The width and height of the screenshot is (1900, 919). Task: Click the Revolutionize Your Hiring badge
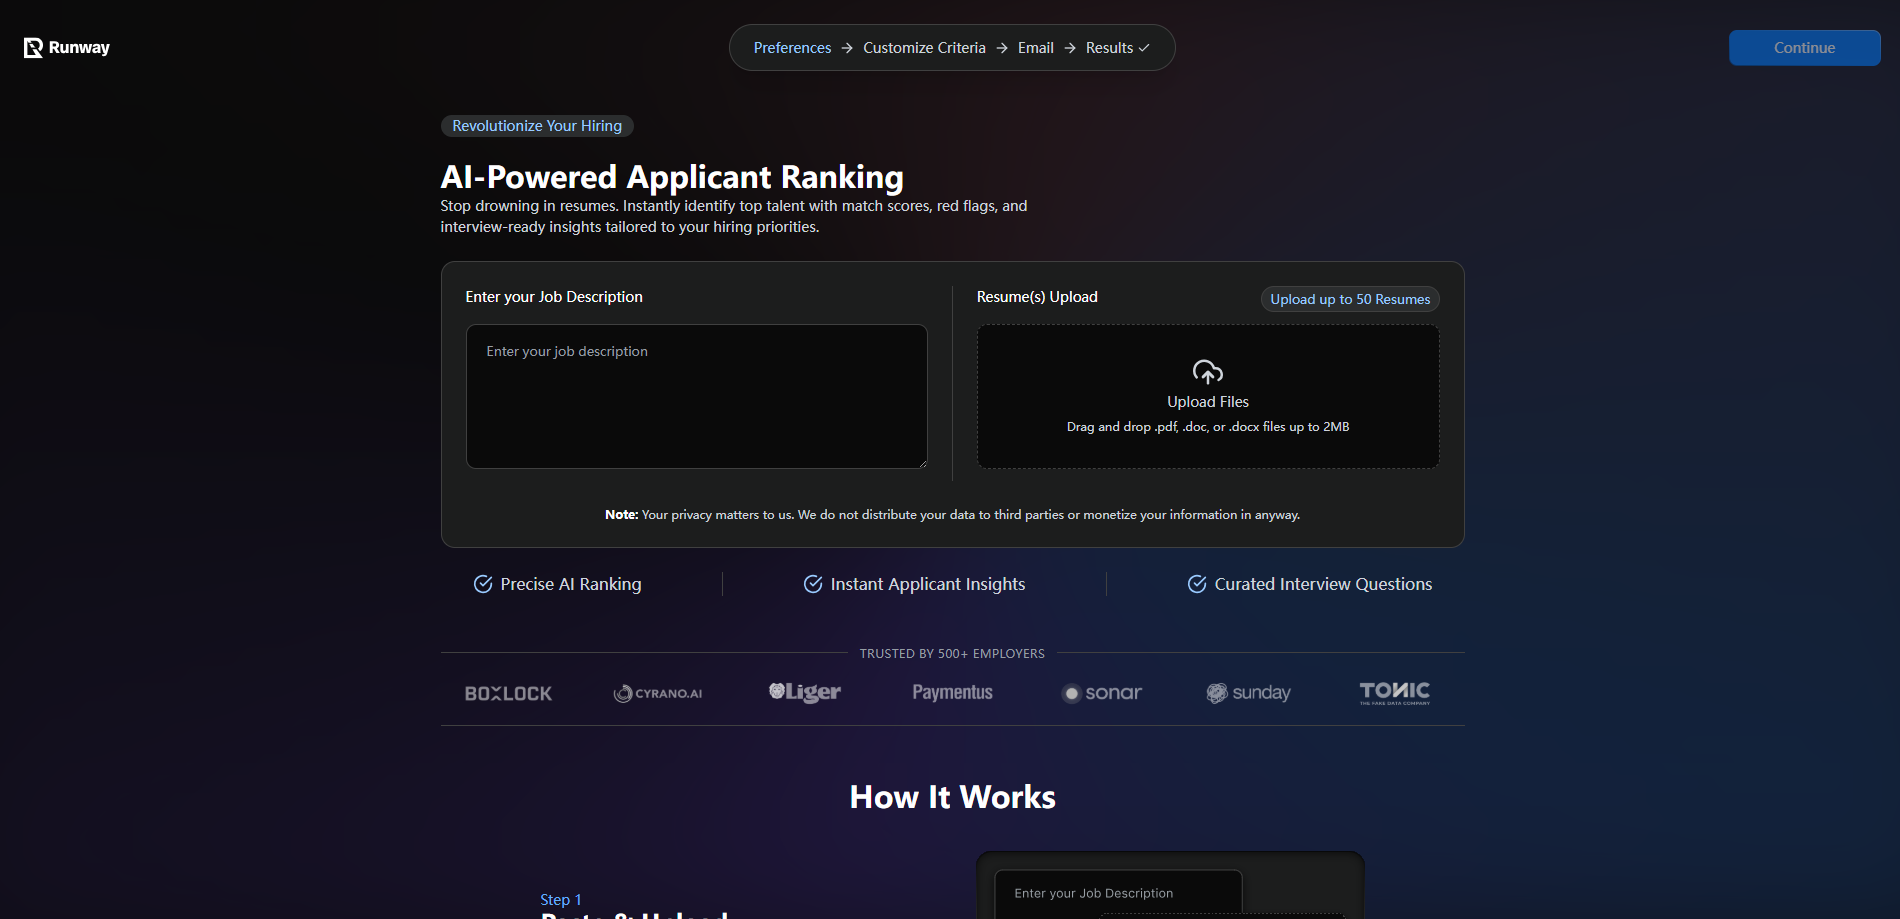click(x=537, y=125)
